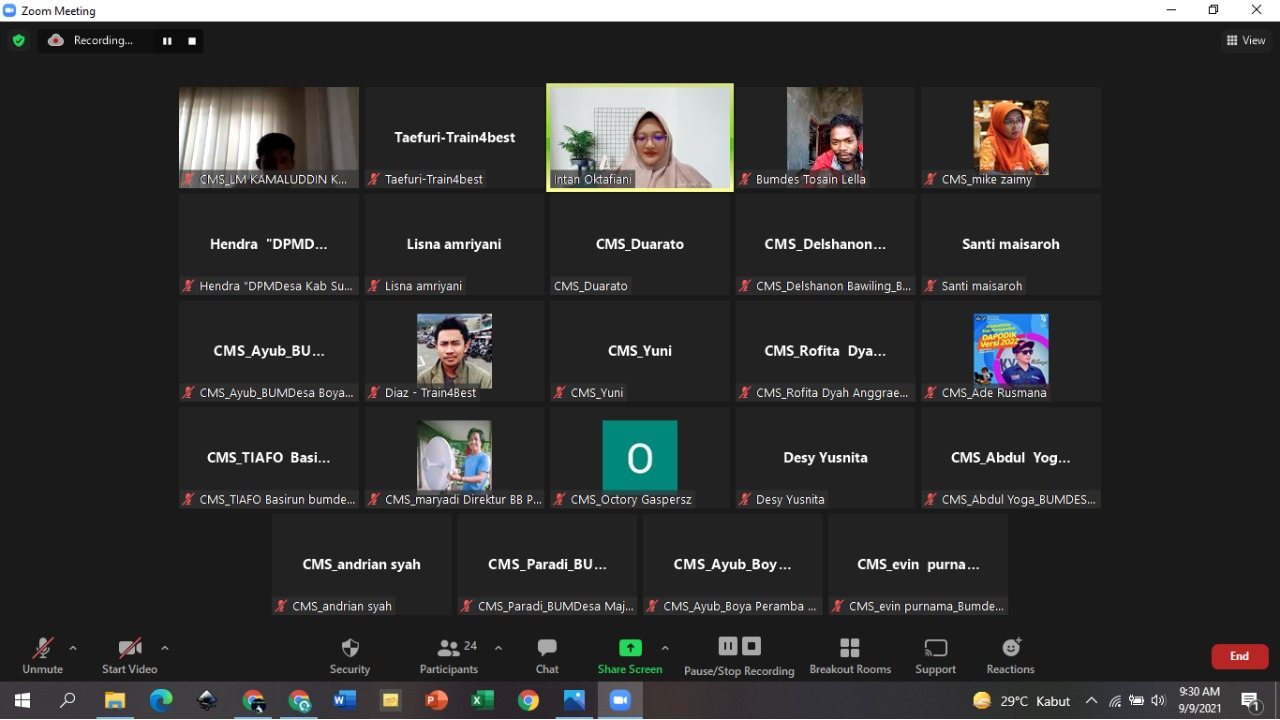Start Video with the camera toggle

click(x=130, y=656)
